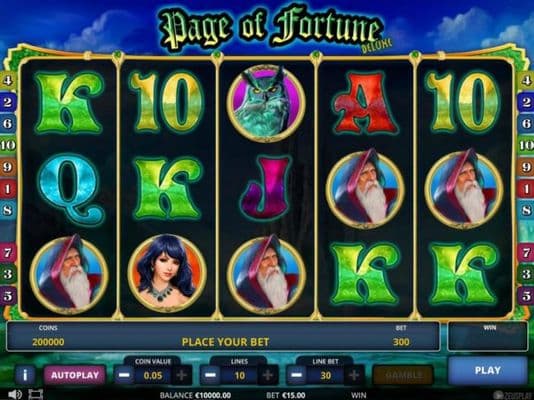The width and height of the screenshot is (534, 400).
Task: Start Autoplay mode
Action: tap(75, 375)
